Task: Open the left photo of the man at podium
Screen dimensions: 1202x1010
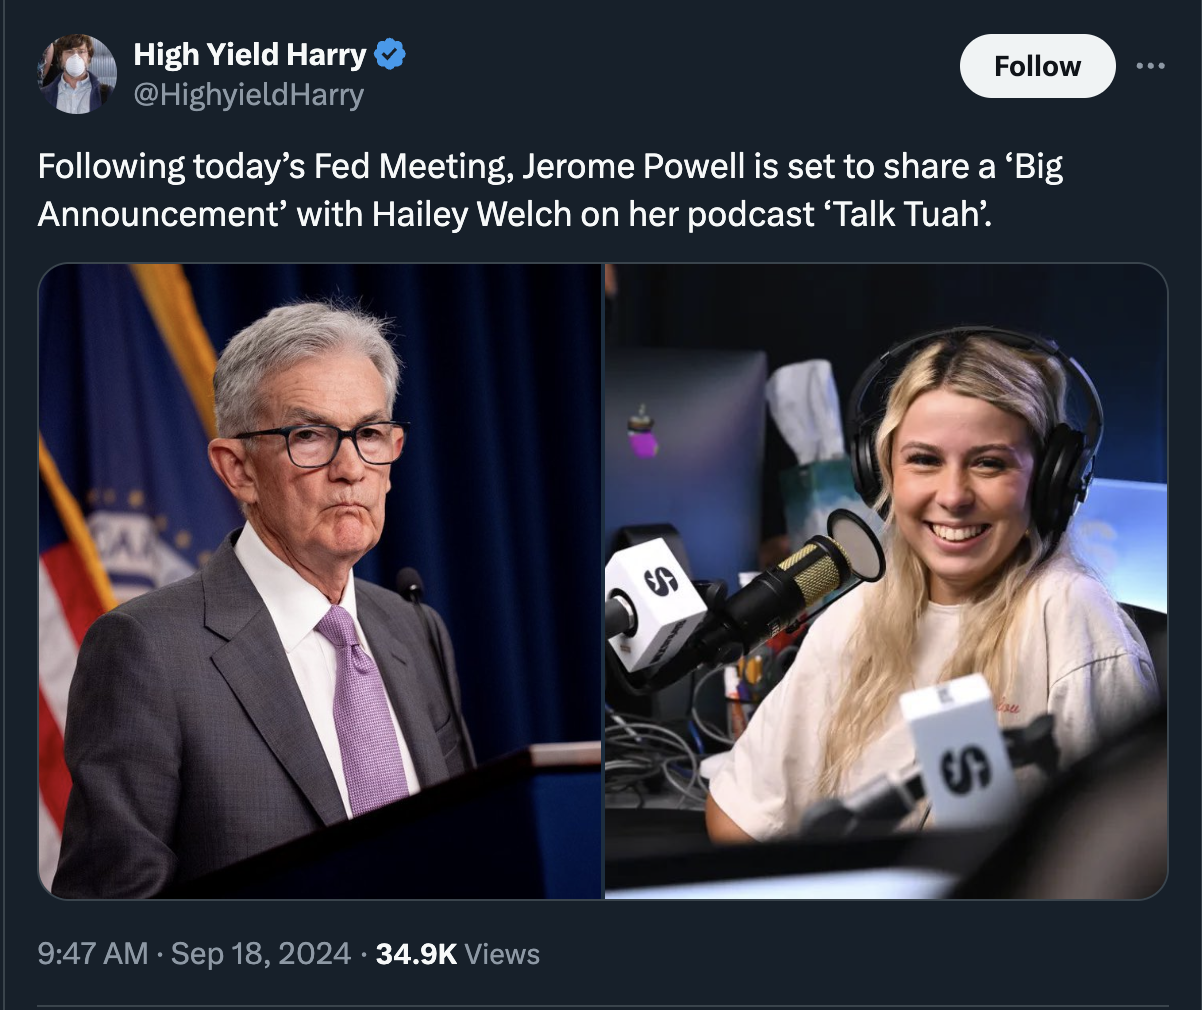Action: click(x=320, y=581)
